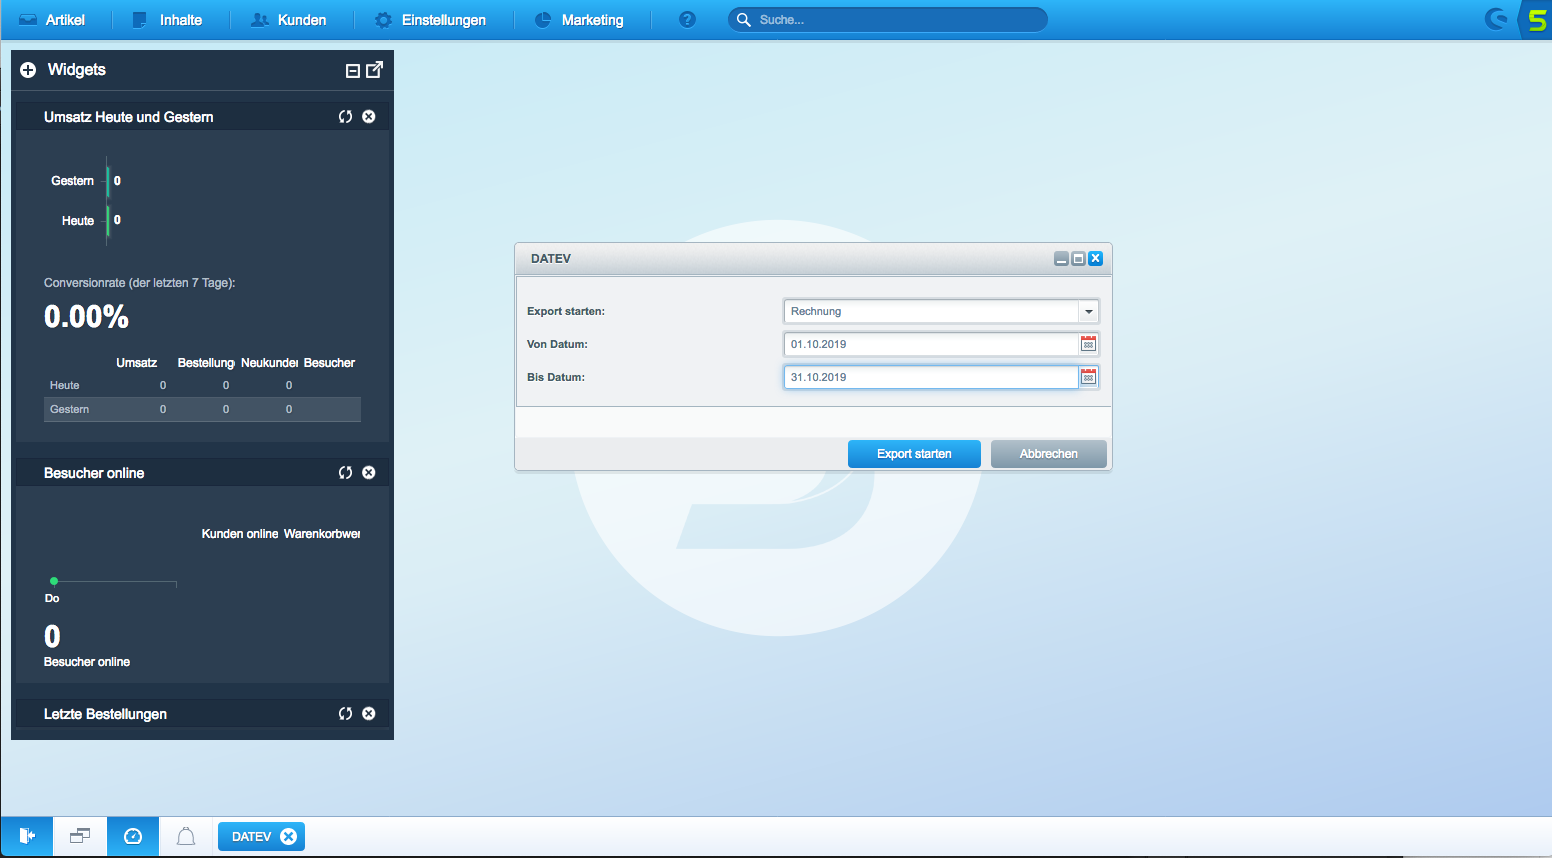Screen dimensions: 1552x858
Task: Refresh the Umsatz Heute und Gestern widget
Action: coord(345,117)
